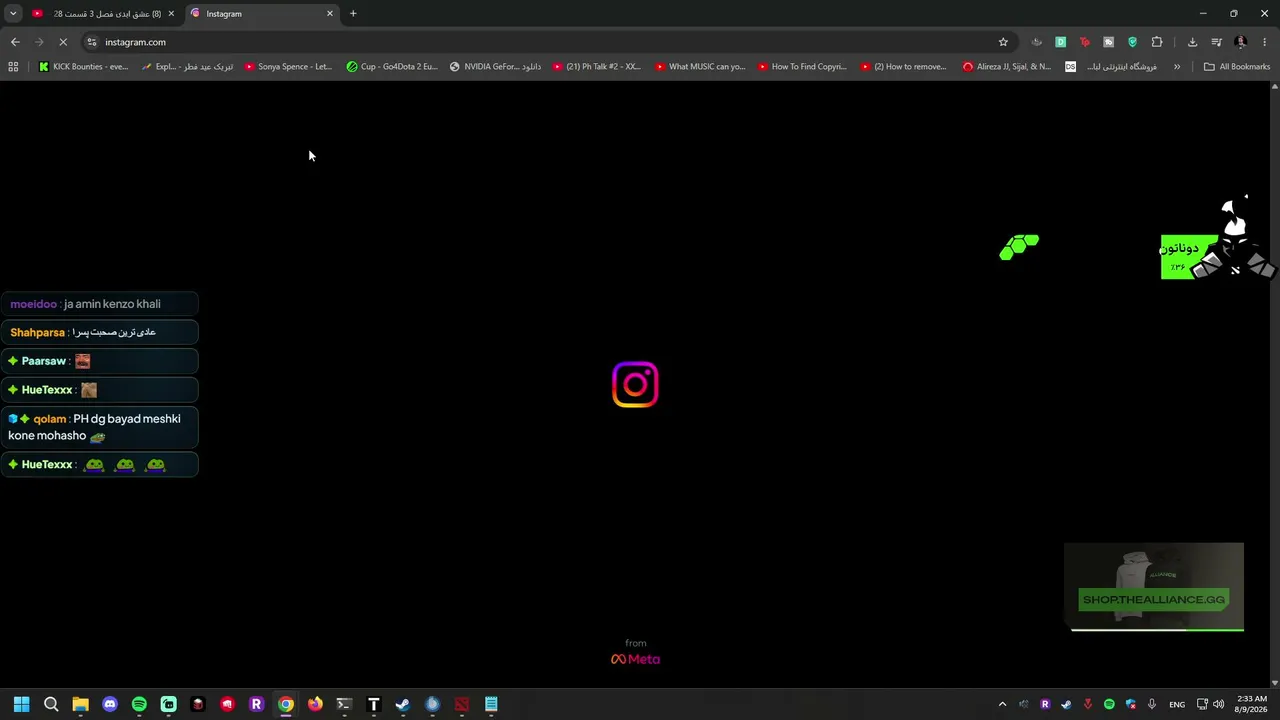
Task: Open the Spotify system tray icon
Action: coord(1109,704)
